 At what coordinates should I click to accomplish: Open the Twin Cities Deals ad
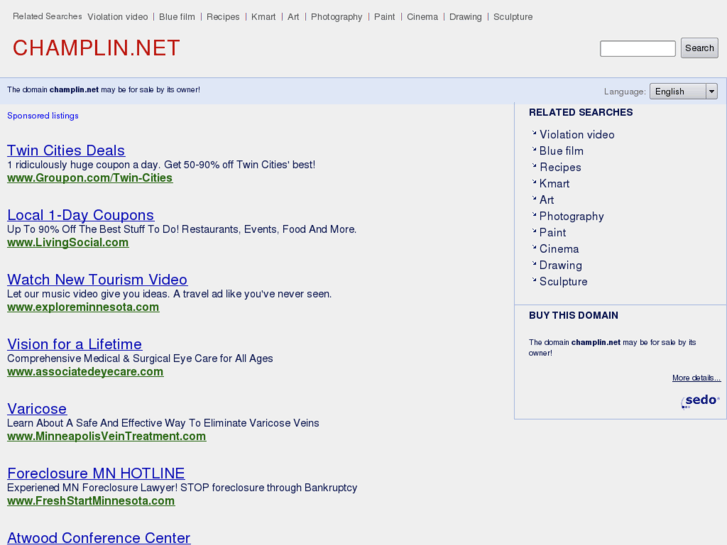coord(66,150)
